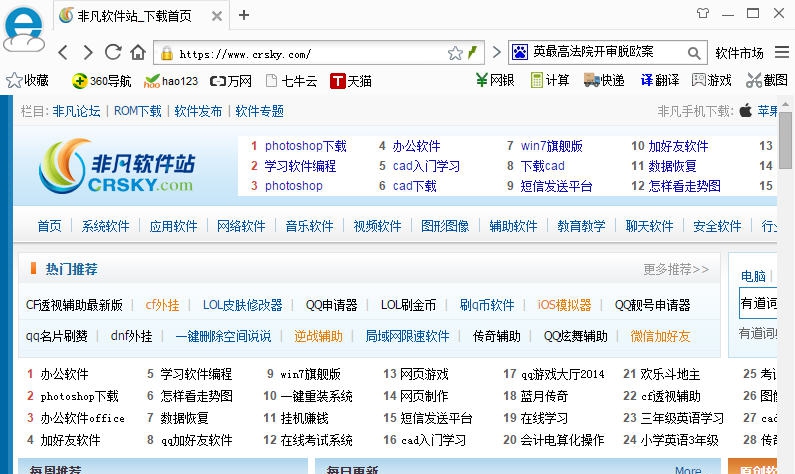
Task: Open the 七牛云 bookmark
Action: click(x=292, y=81)
